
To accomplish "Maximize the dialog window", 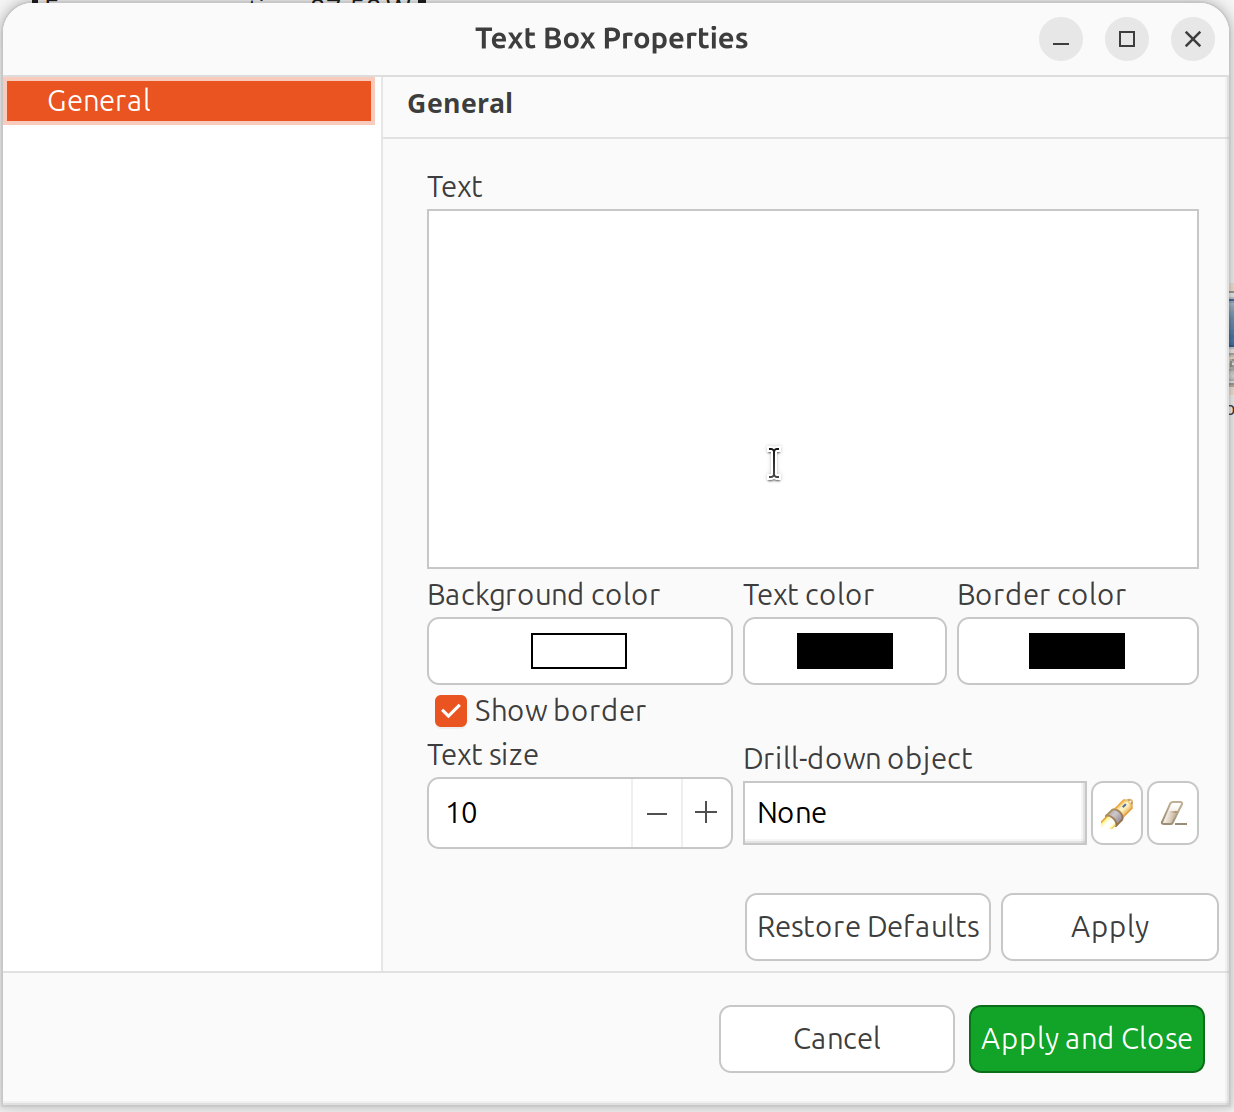I will pyautogui.click(x=1127, y=39).
